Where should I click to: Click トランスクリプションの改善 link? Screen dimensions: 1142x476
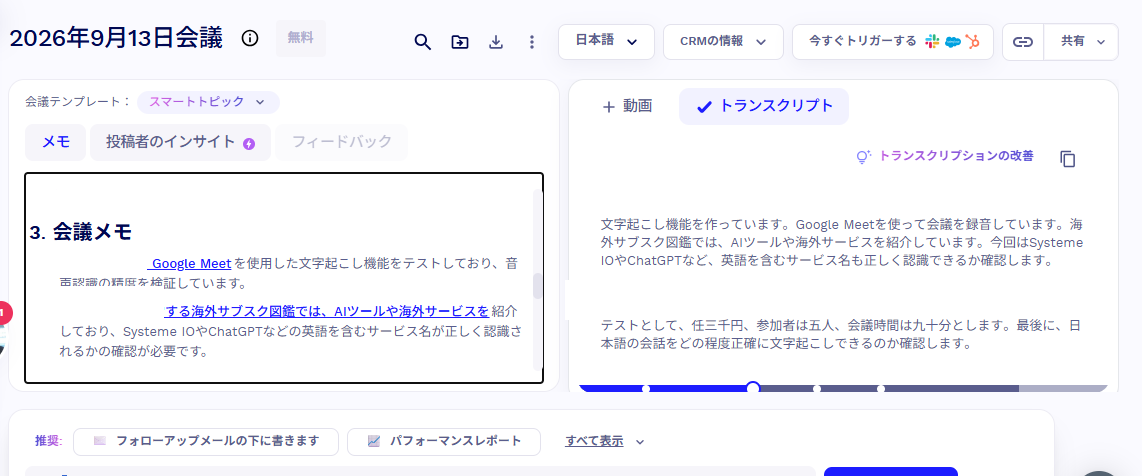(x=945, y=156)
